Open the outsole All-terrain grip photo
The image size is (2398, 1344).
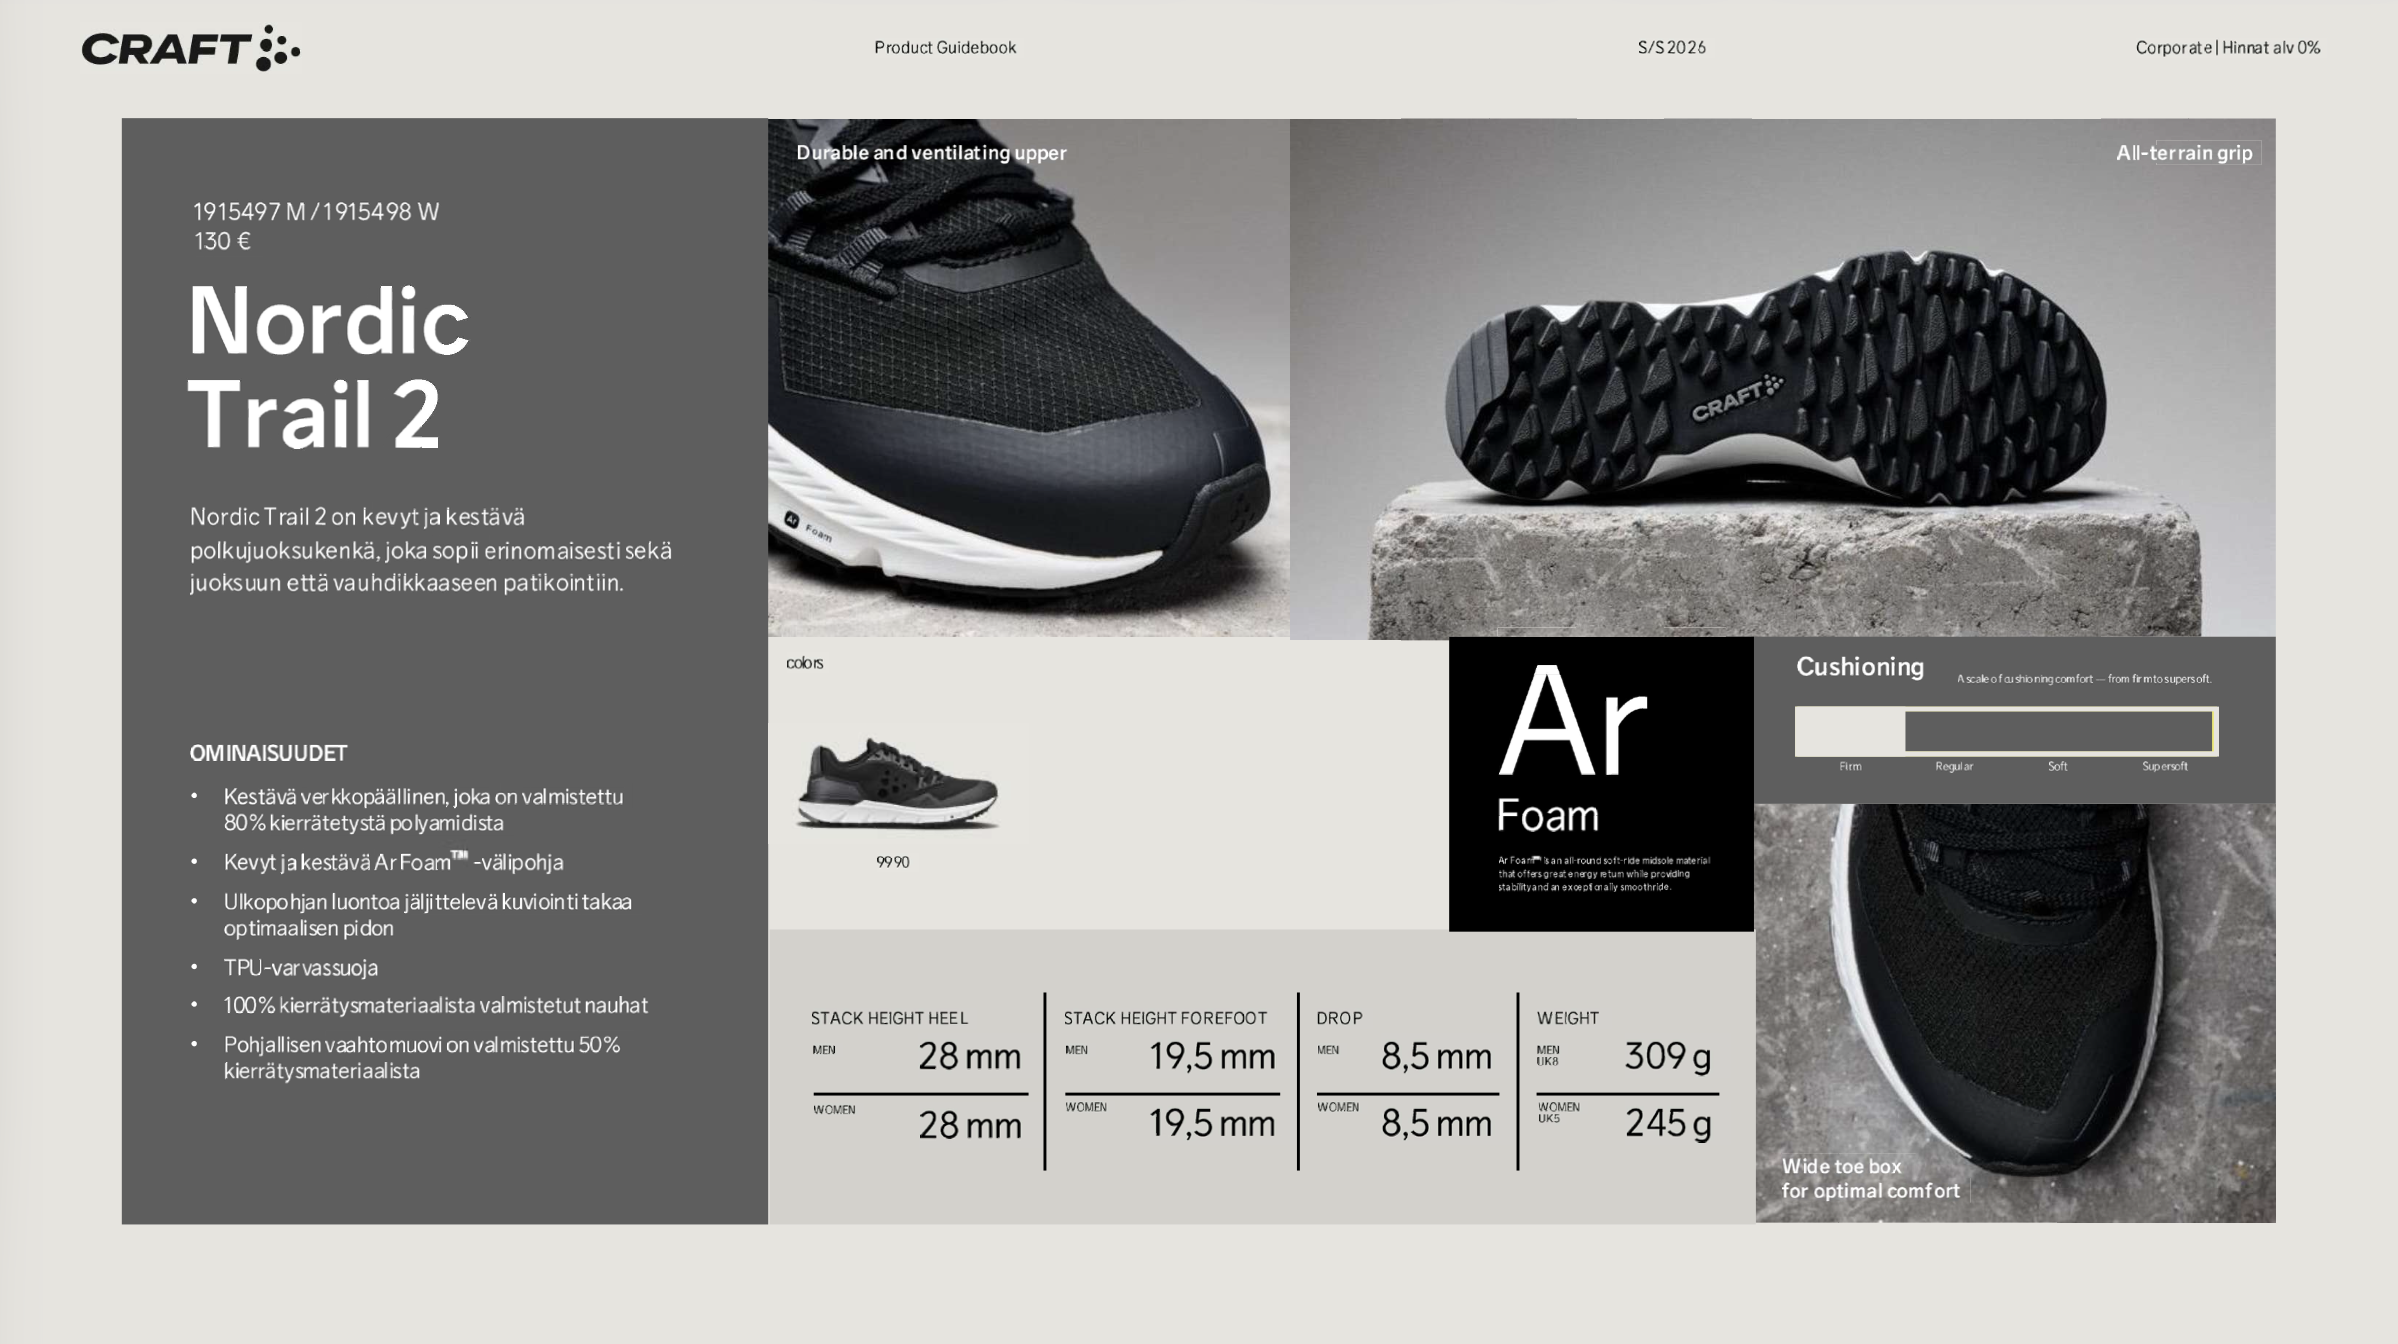pyautogui.click(x=1782, y=378)
